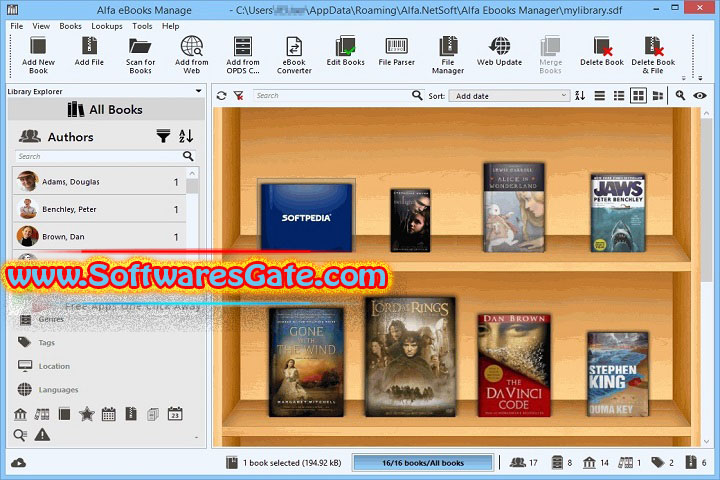Open the Sort by Add date dropdown

coord(509,96)
